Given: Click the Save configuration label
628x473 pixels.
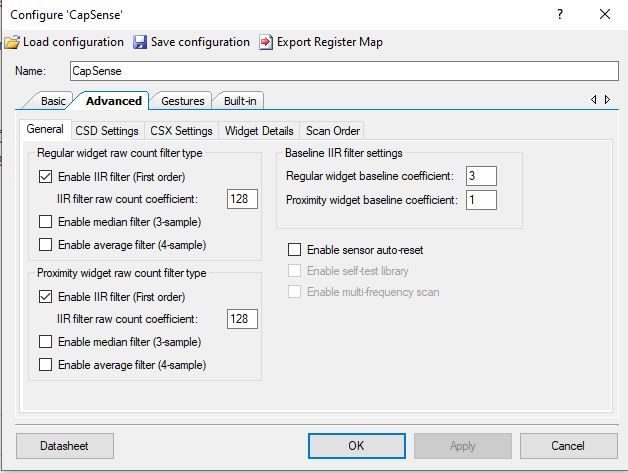Looking at the screenshot, I should (200, 42).
